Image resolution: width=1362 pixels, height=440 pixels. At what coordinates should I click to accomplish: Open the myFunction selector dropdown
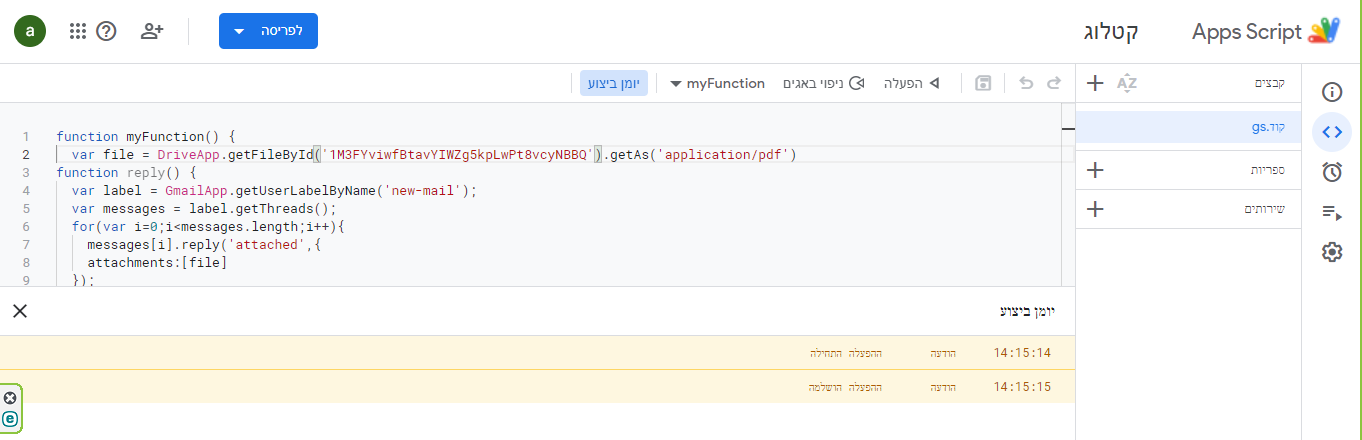[717, 83]
